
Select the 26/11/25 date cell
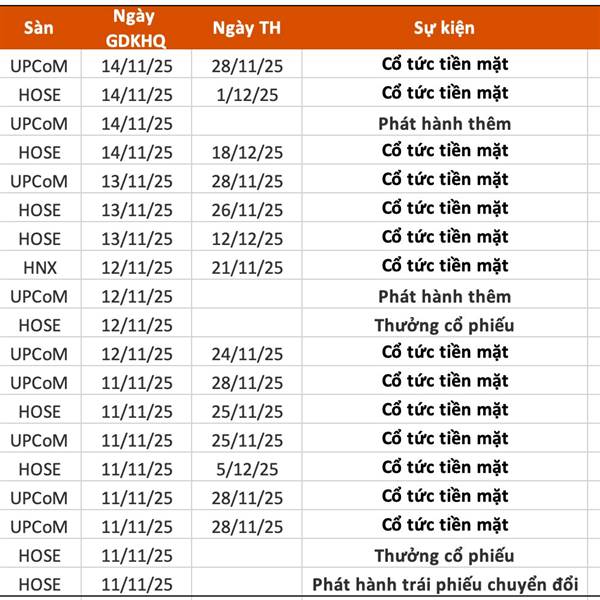click(247, 210)
